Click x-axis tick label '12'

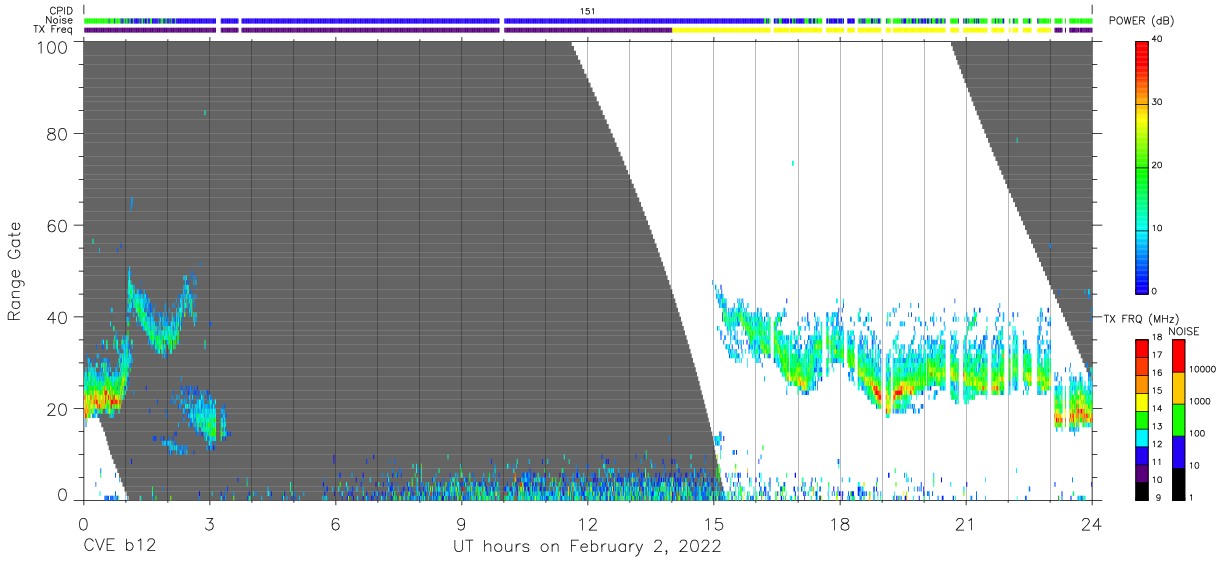[x=587, y=524]
